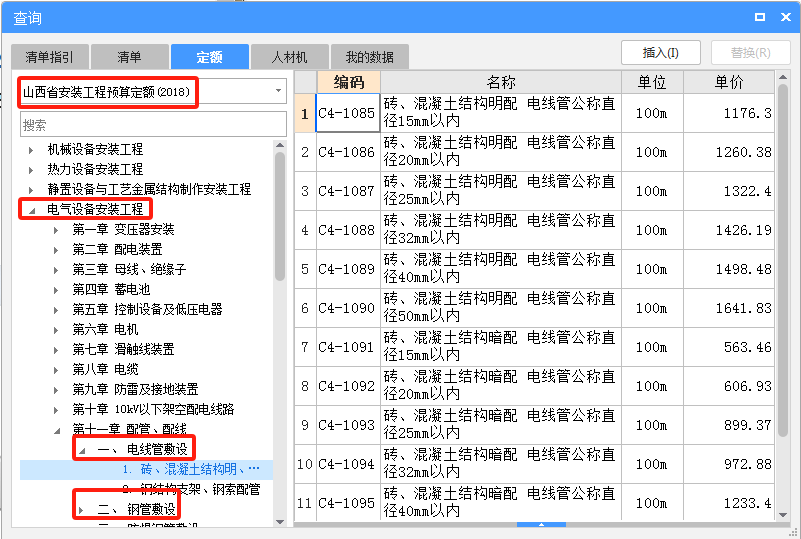
Task: Expand 二、钢管敷设 arrow
Action: 81,510
